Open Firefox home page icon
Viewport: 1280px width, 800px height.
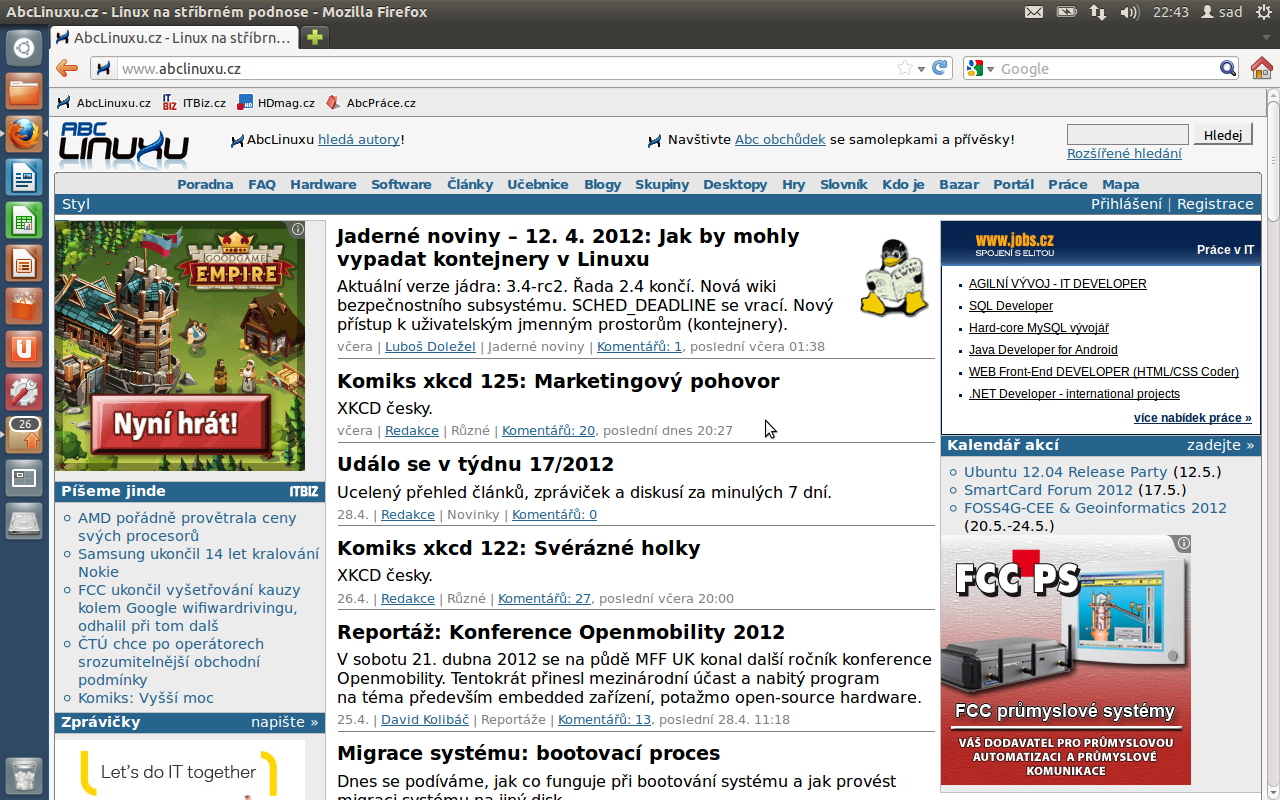1262,68
